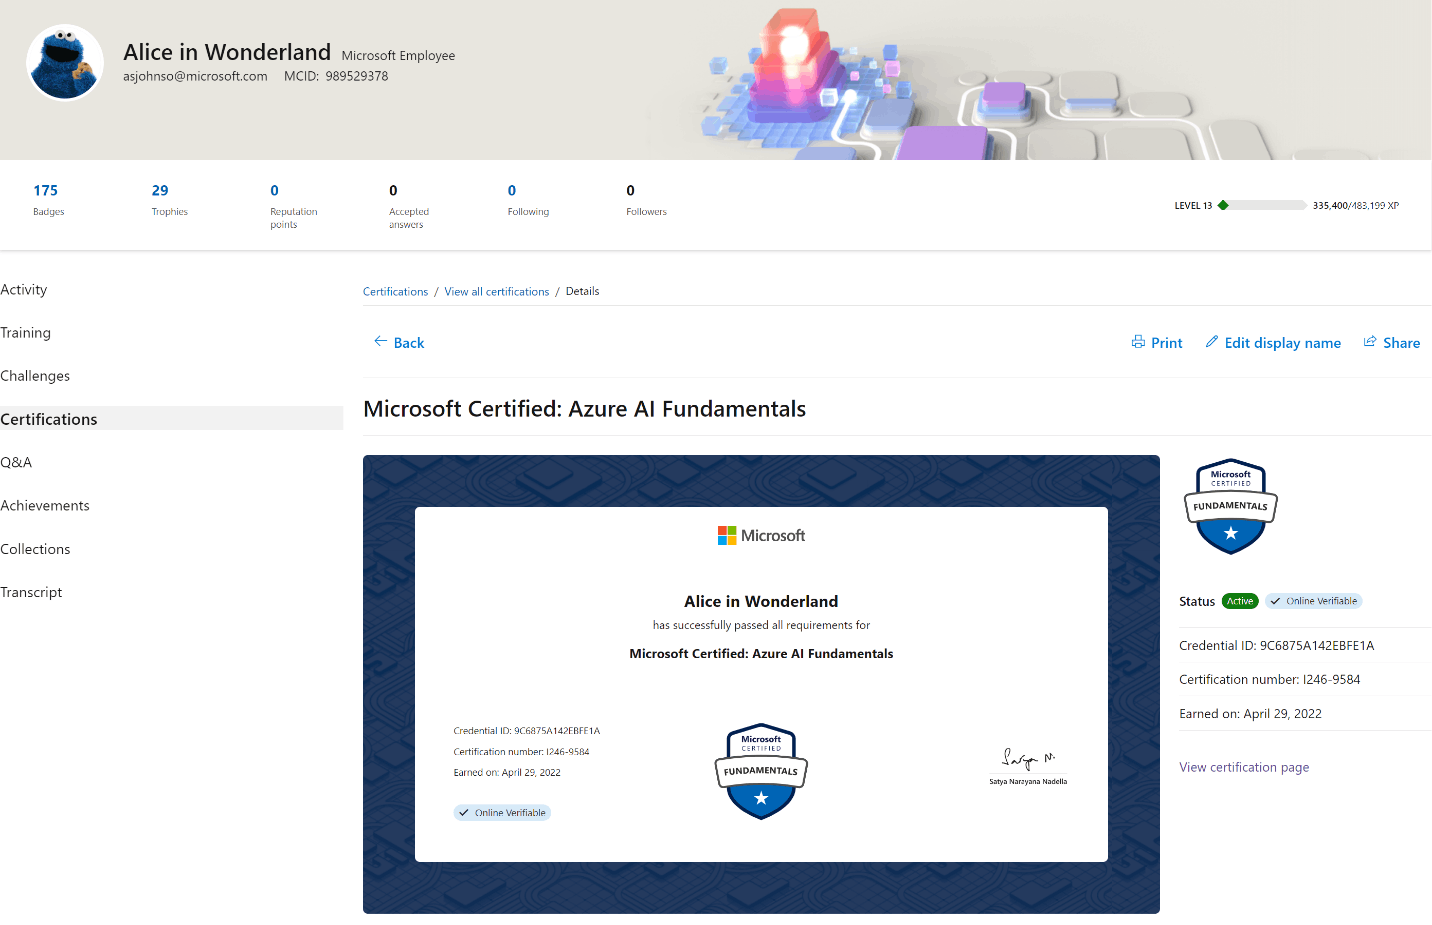Open the Challenges section
This screenshot has width=1432, height=925.
[x=35, y=376]
